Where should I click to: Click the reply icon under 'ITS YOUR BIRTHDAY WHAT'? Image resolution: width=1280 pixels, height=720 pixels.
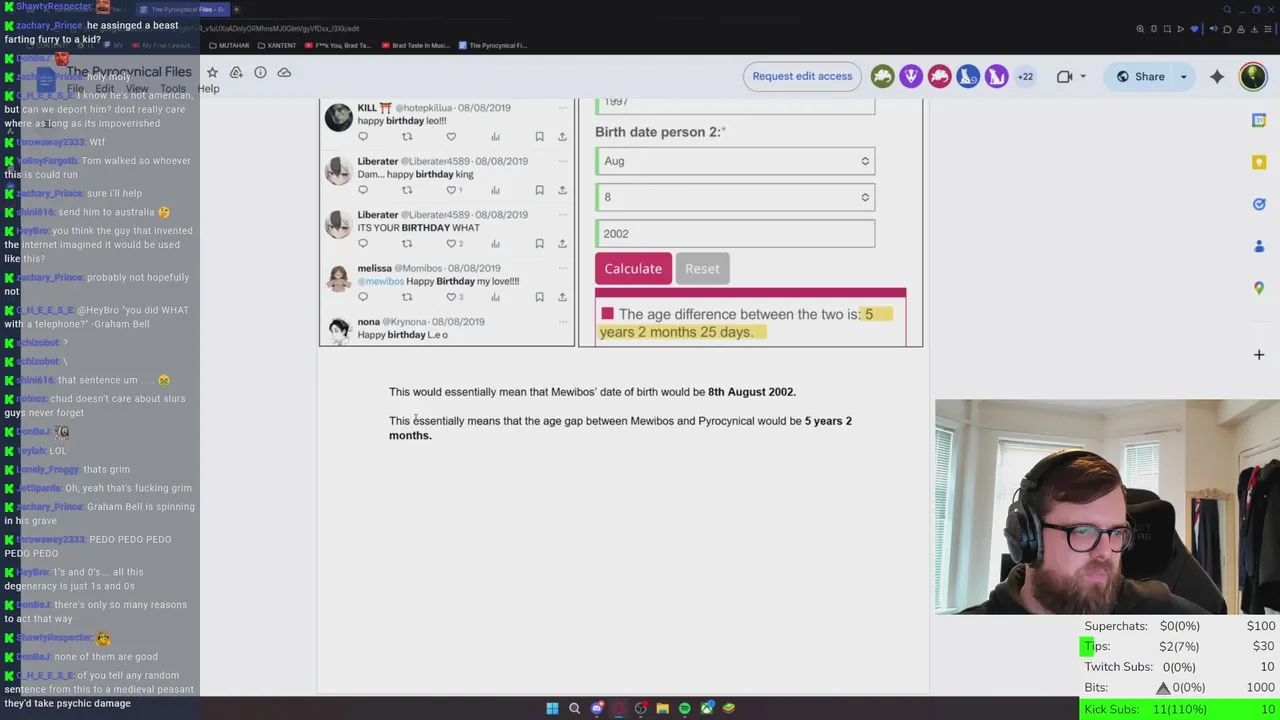(x=363, y=243)
